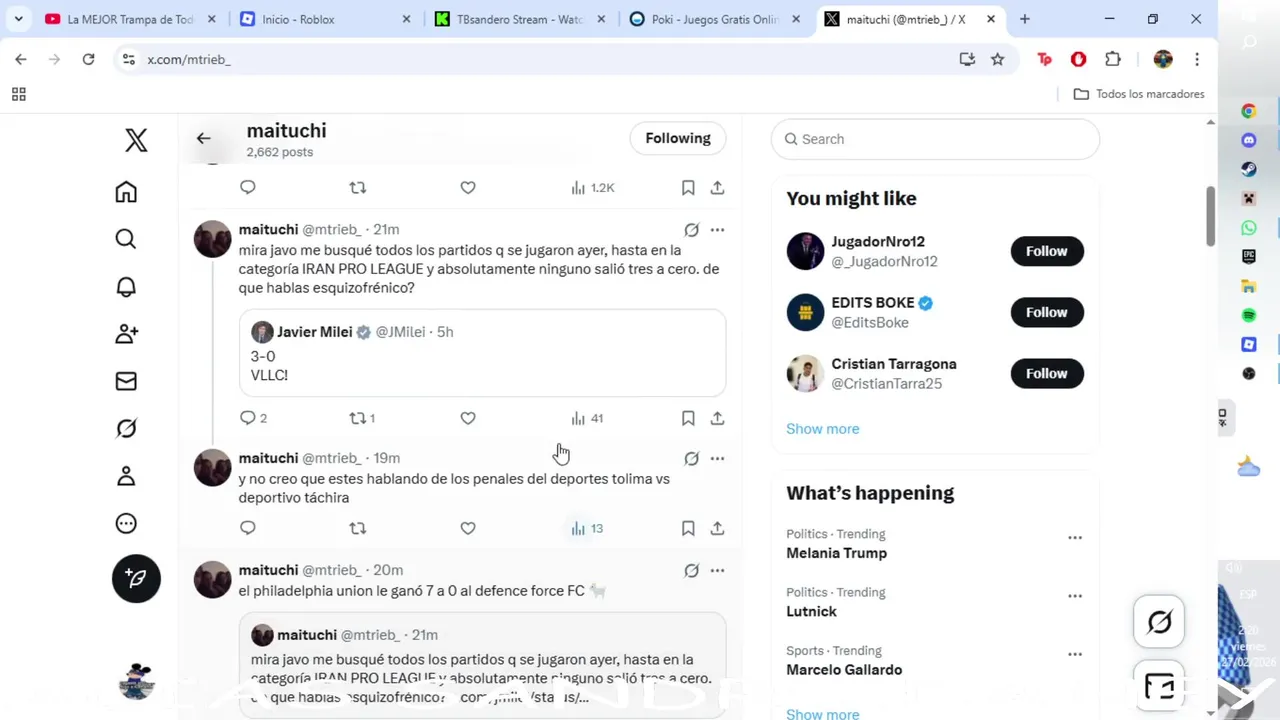Open the tab search dropdown arrow
Viewport: 1280px width, 720px height.
click(18, 19)
